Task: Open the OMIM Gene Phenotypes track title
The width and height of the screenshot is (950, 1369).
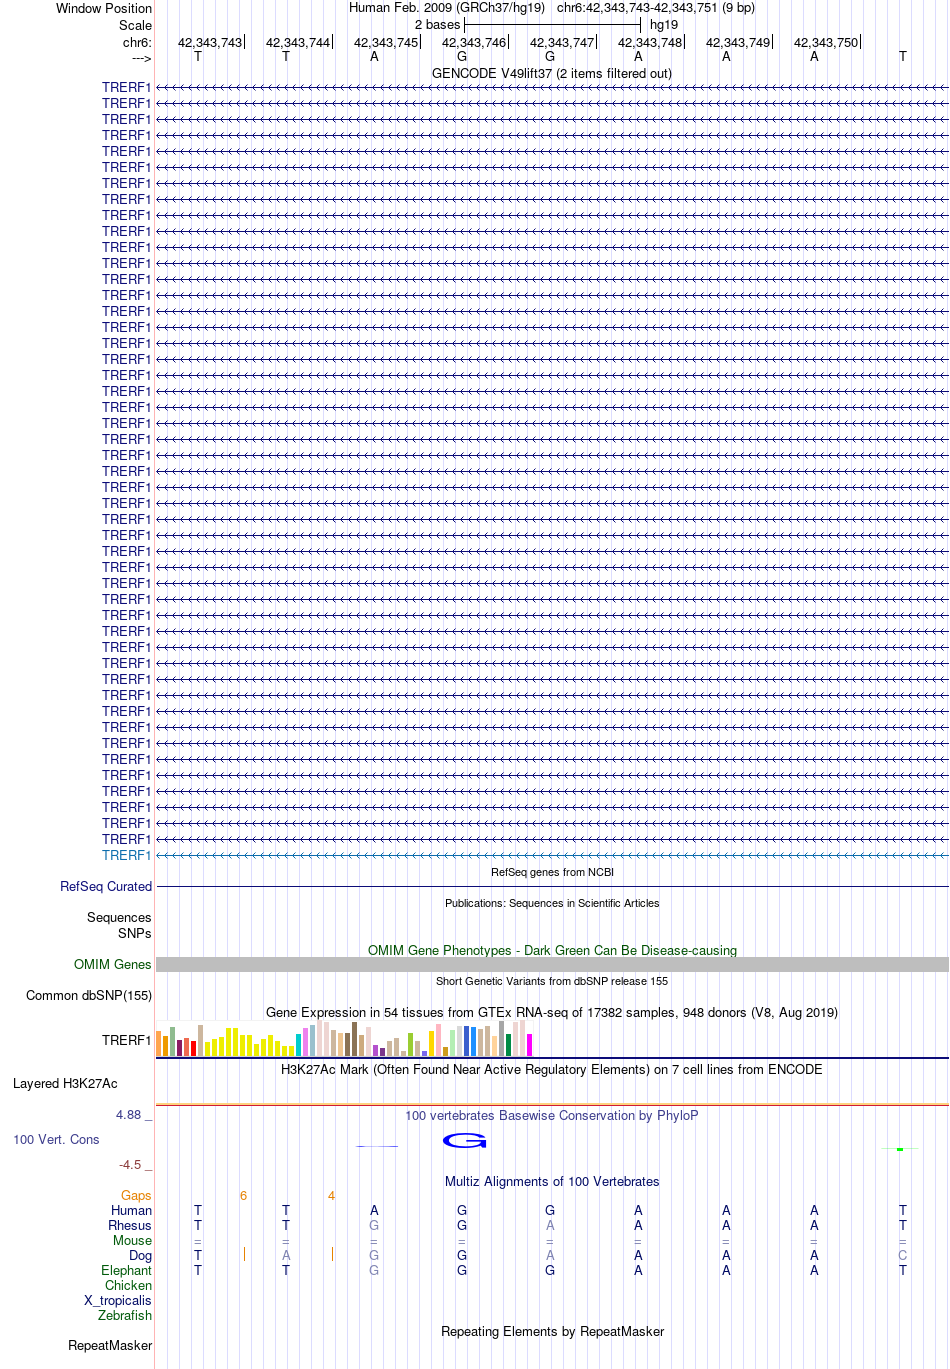Action: click(x=552, y=951)
